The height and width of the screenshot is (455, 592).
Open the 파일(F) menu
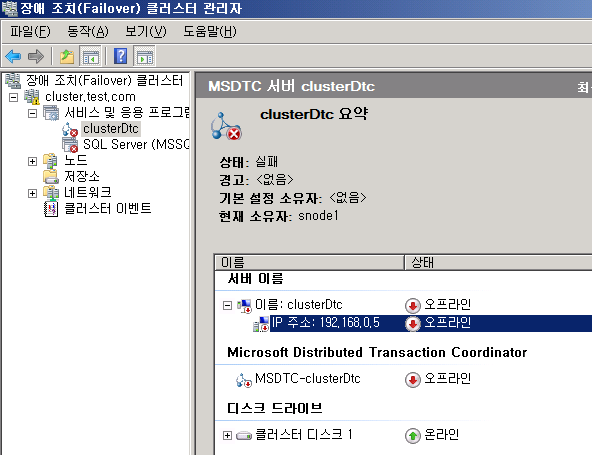[30, 31]
